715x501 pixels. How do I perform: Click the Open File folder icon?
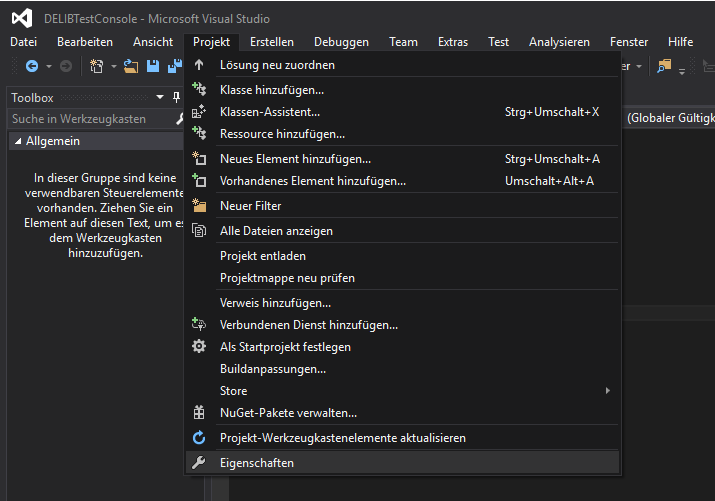coord(131,66)
